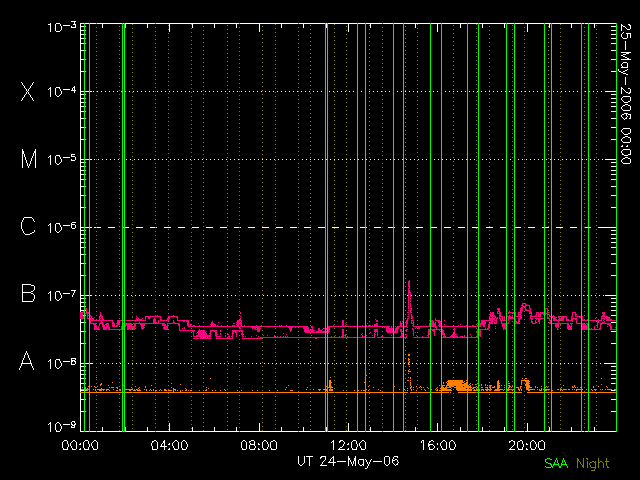Click the B flare class label
Screen dimensions: 640x480
pos(28,293)
